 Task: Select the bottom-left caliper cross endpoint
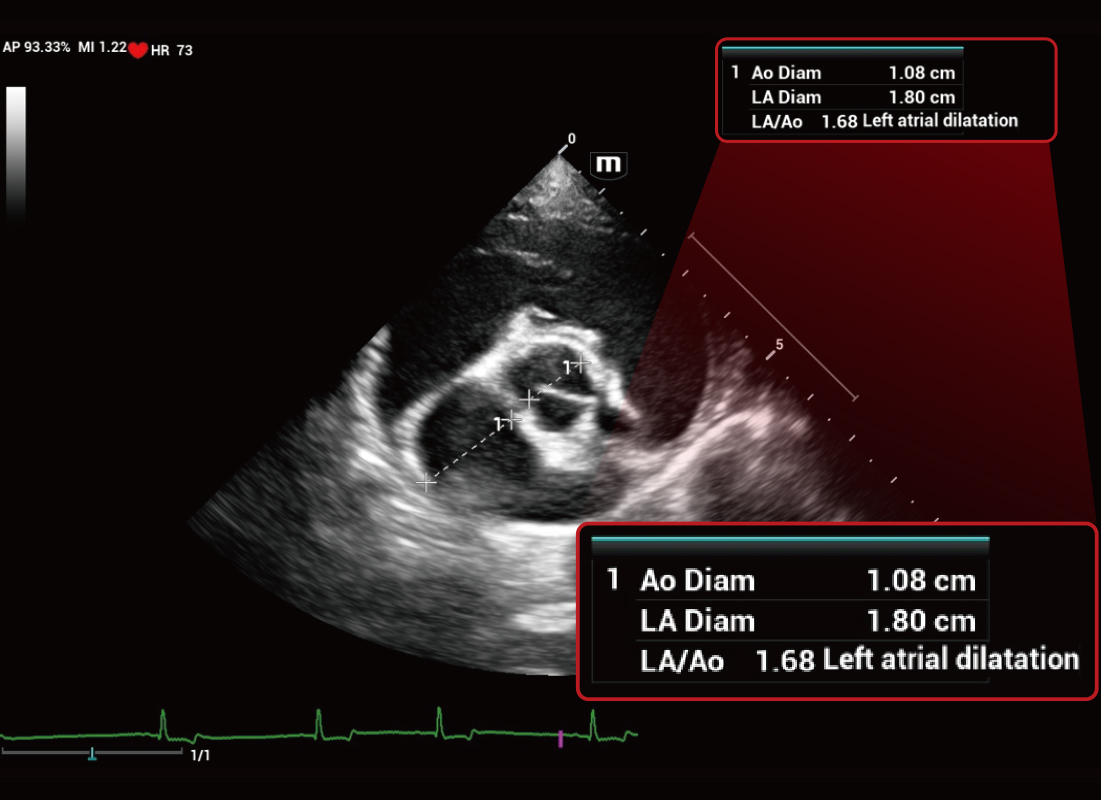(427, 483)
